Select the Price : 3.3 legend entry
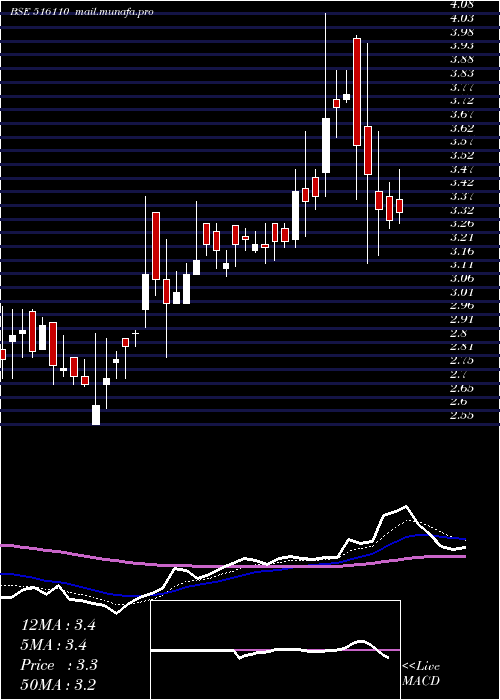500x700 pixels. click(x=59, y=665)
